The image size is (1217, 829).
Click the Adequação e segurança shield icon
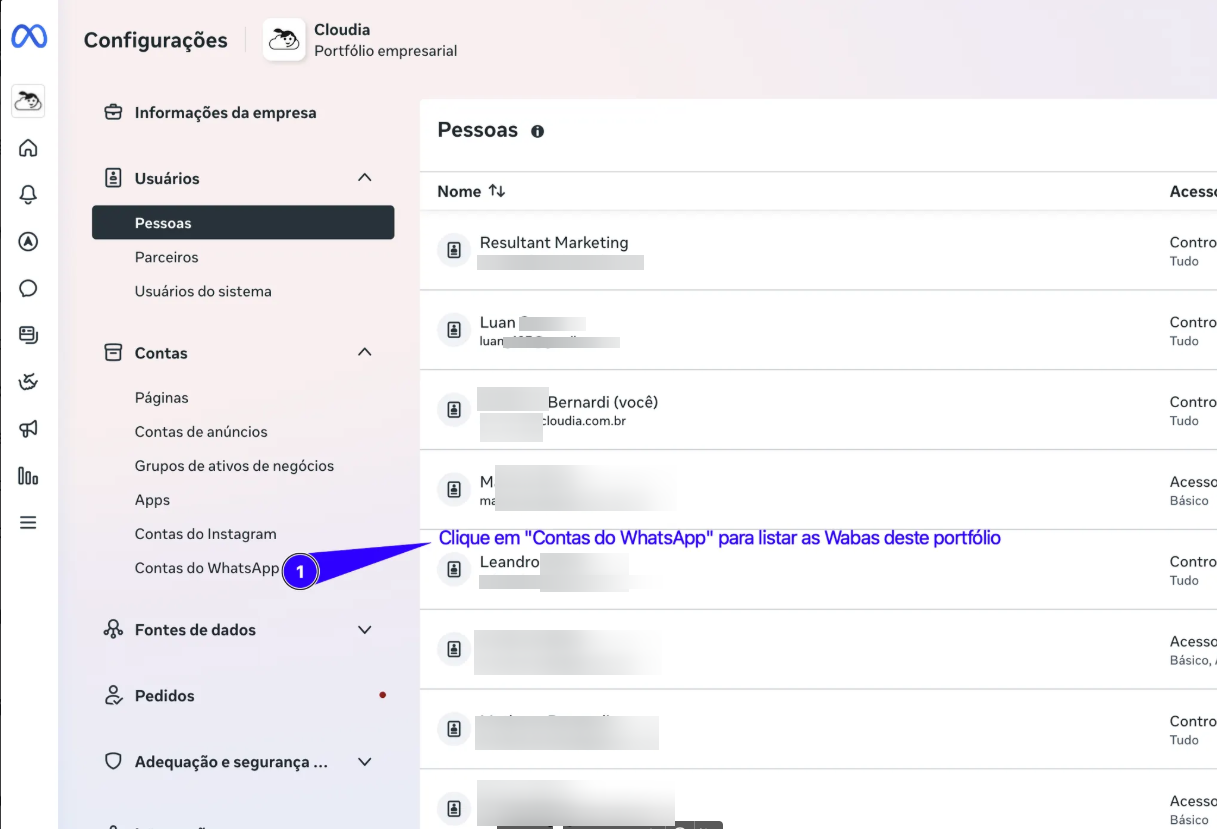(x=114, y=762)
